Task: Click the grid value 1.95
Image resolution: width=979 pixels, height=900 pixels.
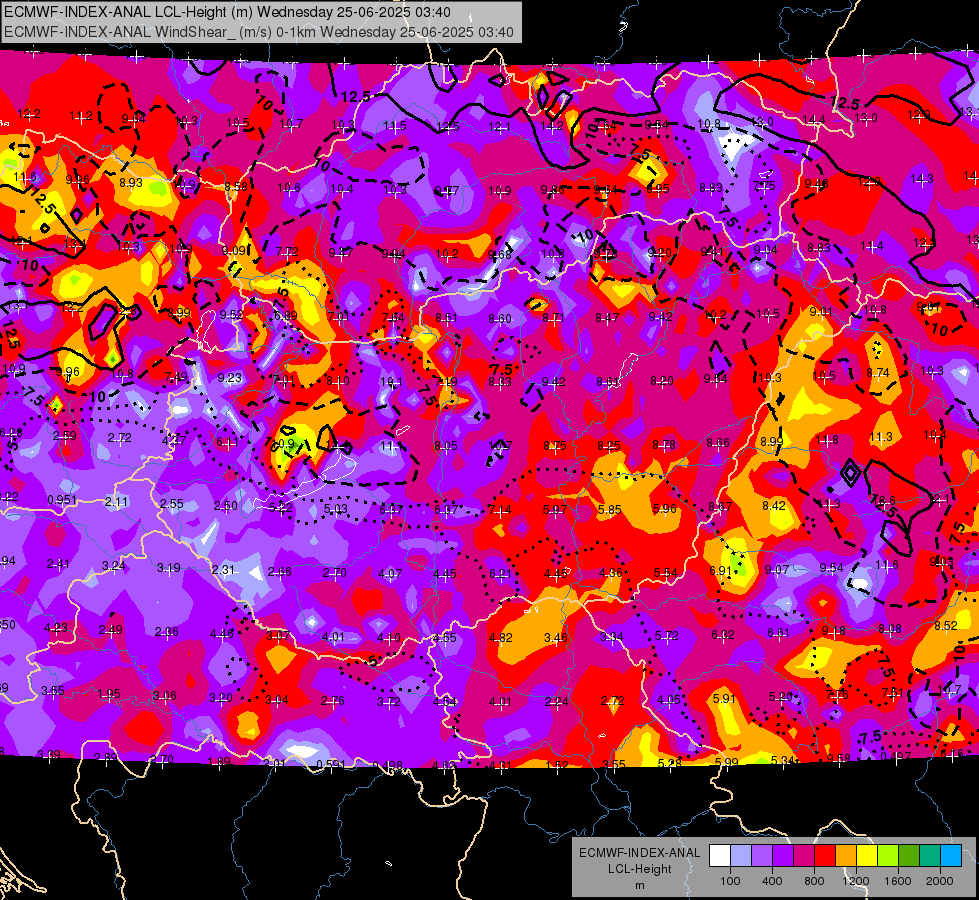Action: (x=109, y=694)
